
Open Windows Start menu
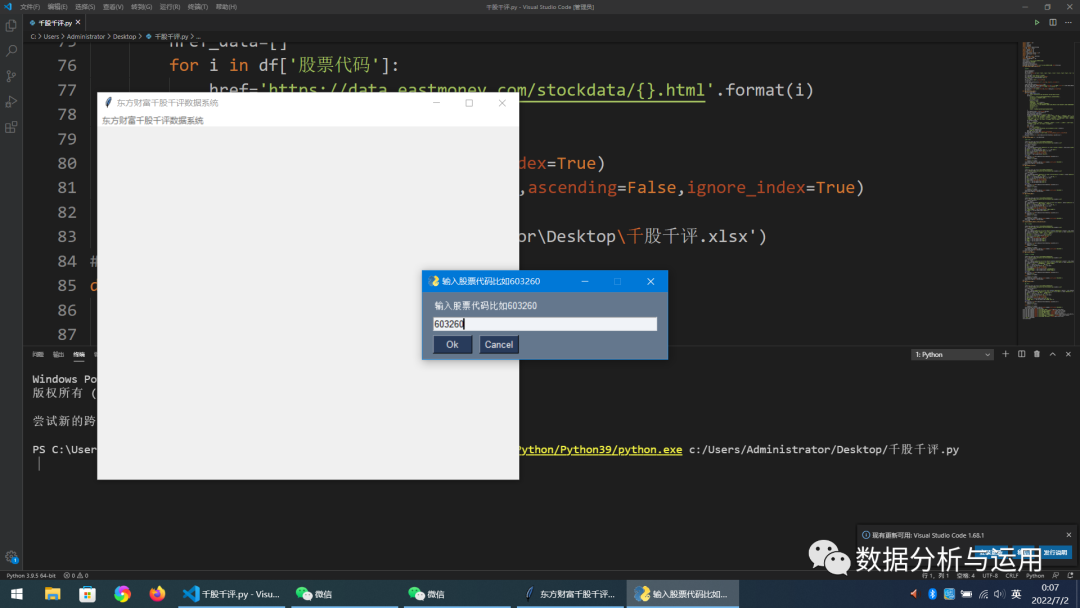click(x=17, y=594)
